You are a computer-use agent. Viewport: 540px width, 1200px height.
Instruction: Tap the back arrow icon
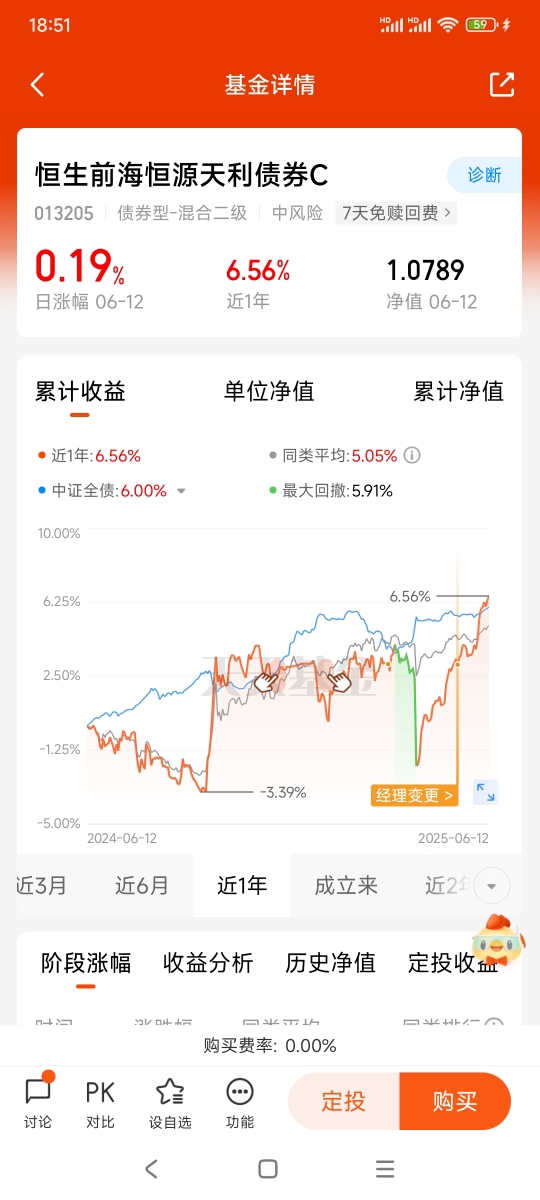pos(37,85)
